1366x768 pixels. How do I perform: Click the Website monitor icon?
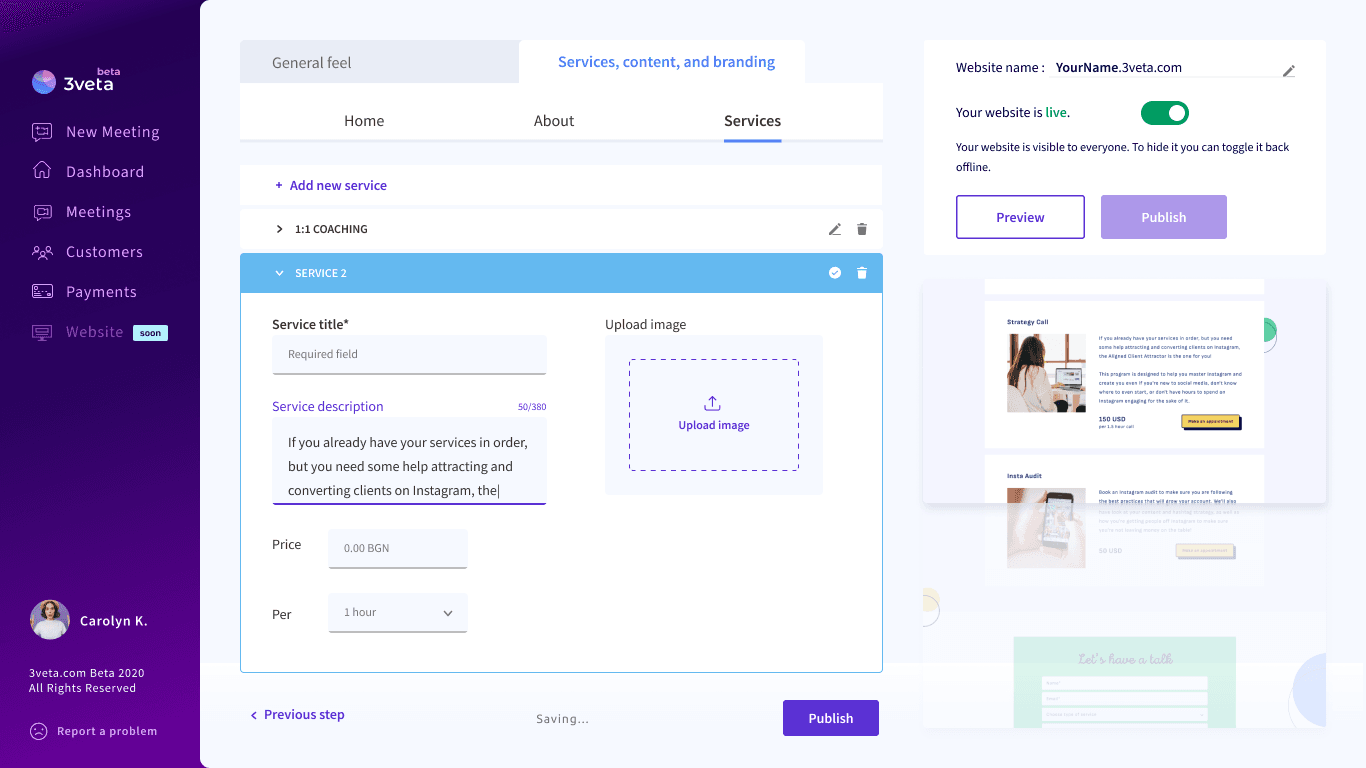pyautogui.click(x=42, y=332)
